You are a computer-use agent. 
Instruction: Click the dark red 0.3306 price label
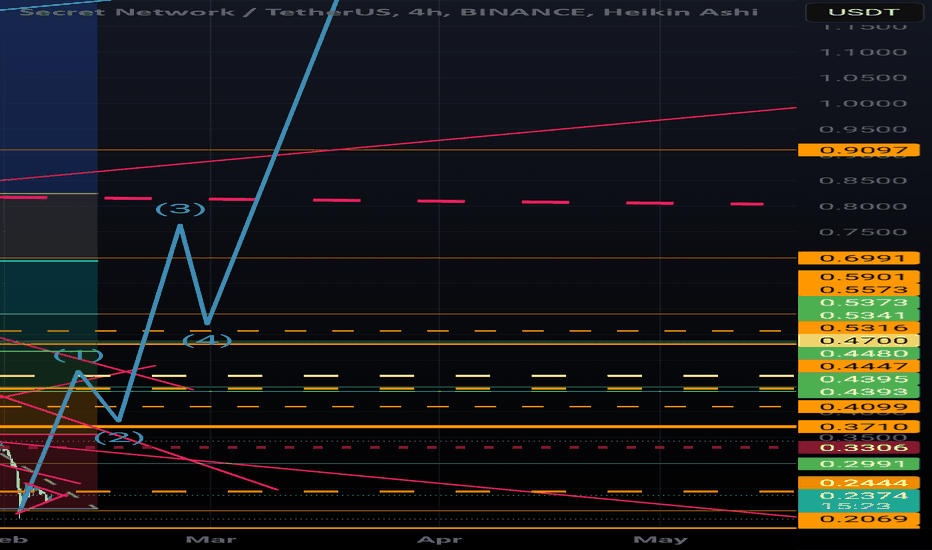click(859, 448)
